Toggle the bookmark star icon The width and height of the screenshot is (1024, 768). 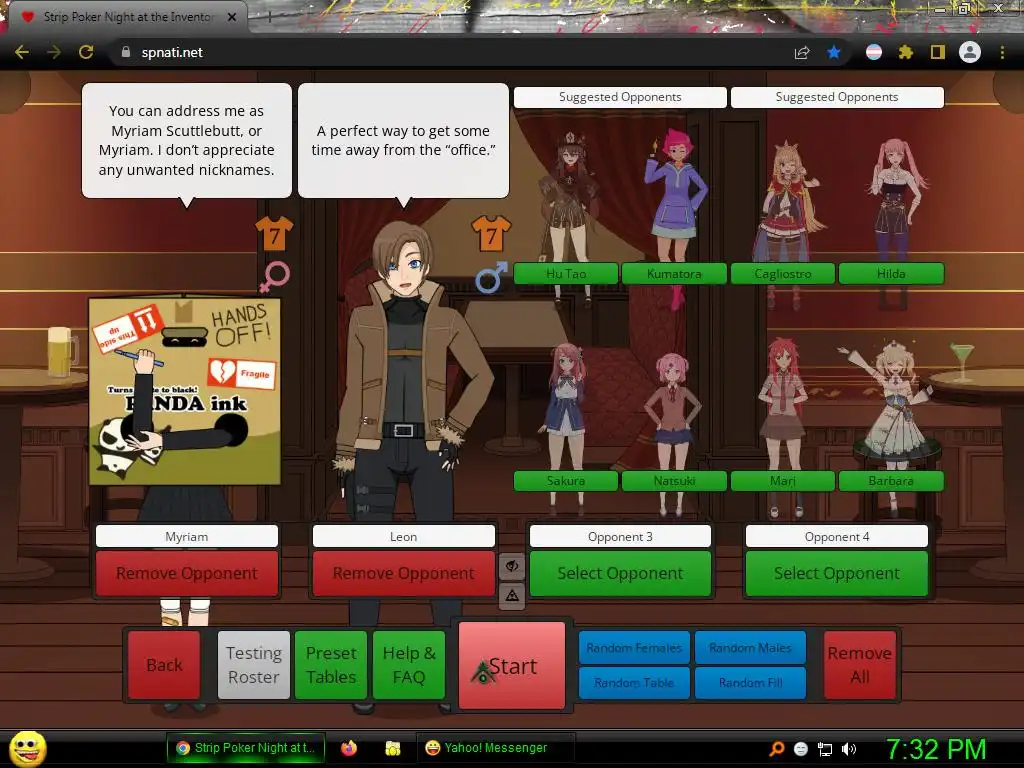point(833,52)
